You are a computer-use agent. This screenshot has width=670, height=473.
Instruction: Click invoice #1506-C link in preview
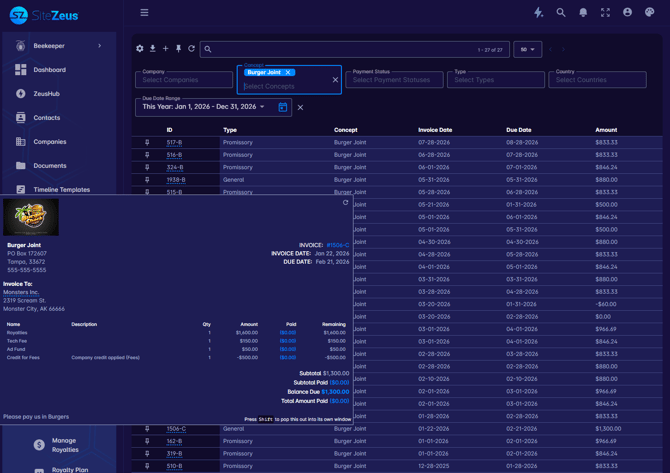338,245
